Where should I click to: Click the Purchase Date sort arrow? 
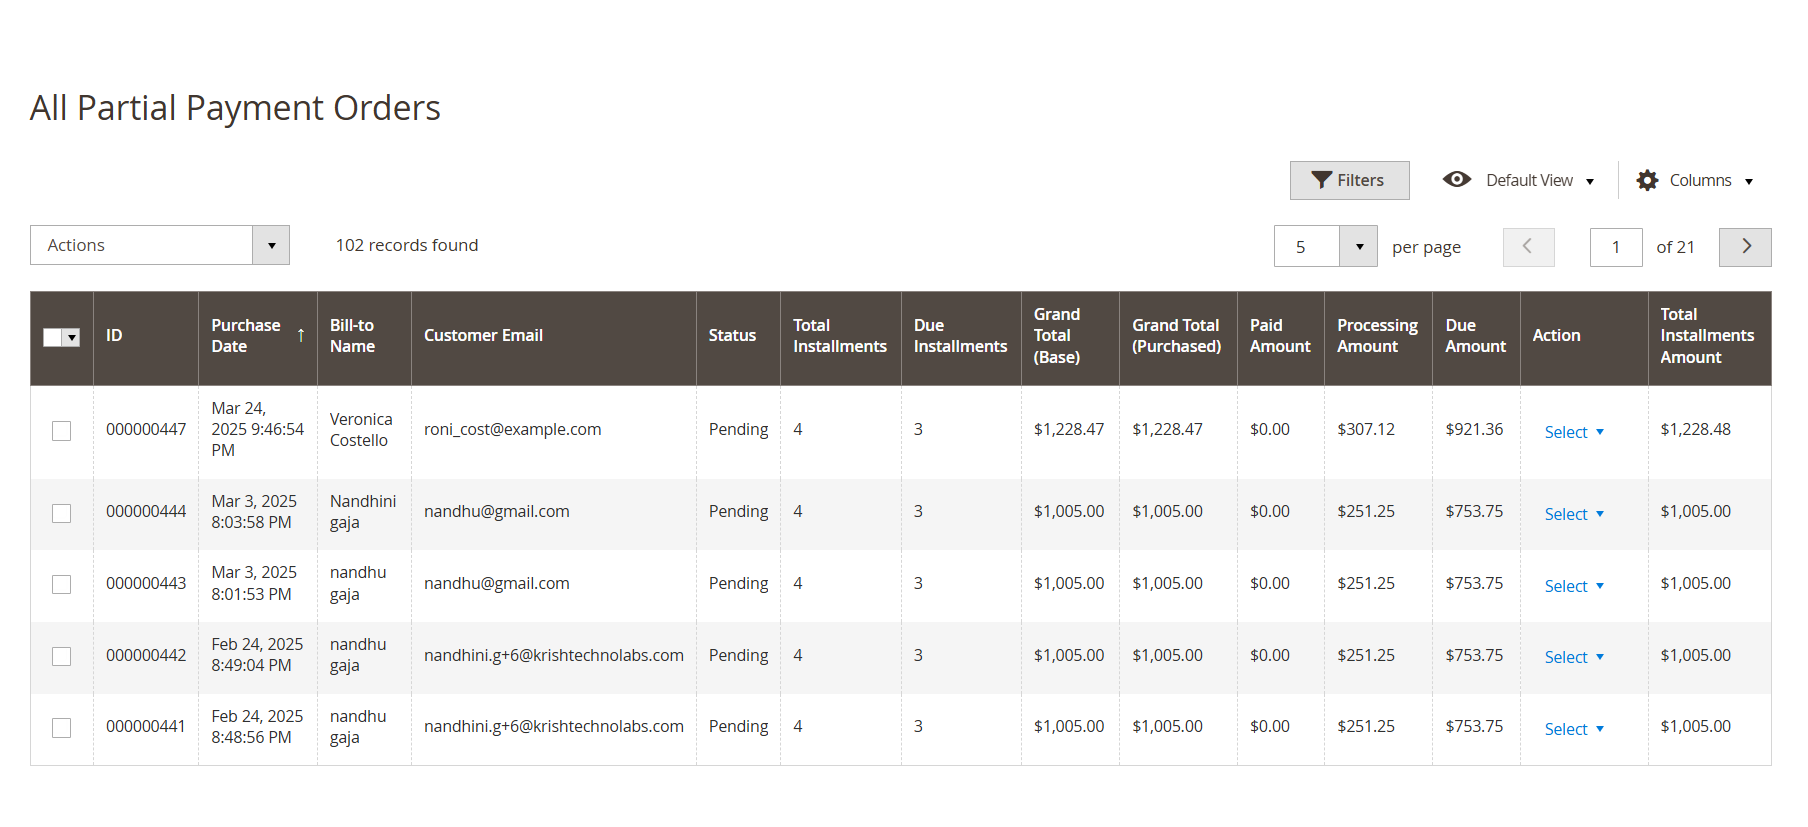(301, 336)
